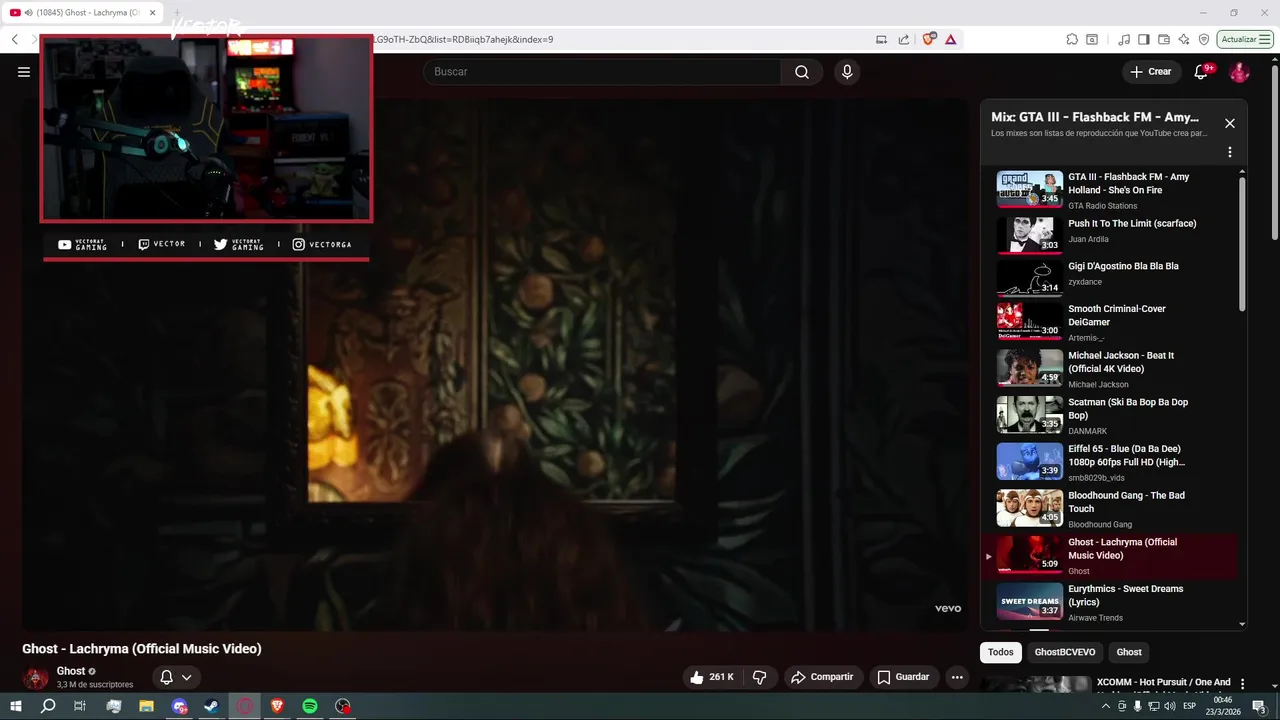
Task: Open the notification dropdown beside channel bell
Action: pyautogui.click(x=186, y=678)
